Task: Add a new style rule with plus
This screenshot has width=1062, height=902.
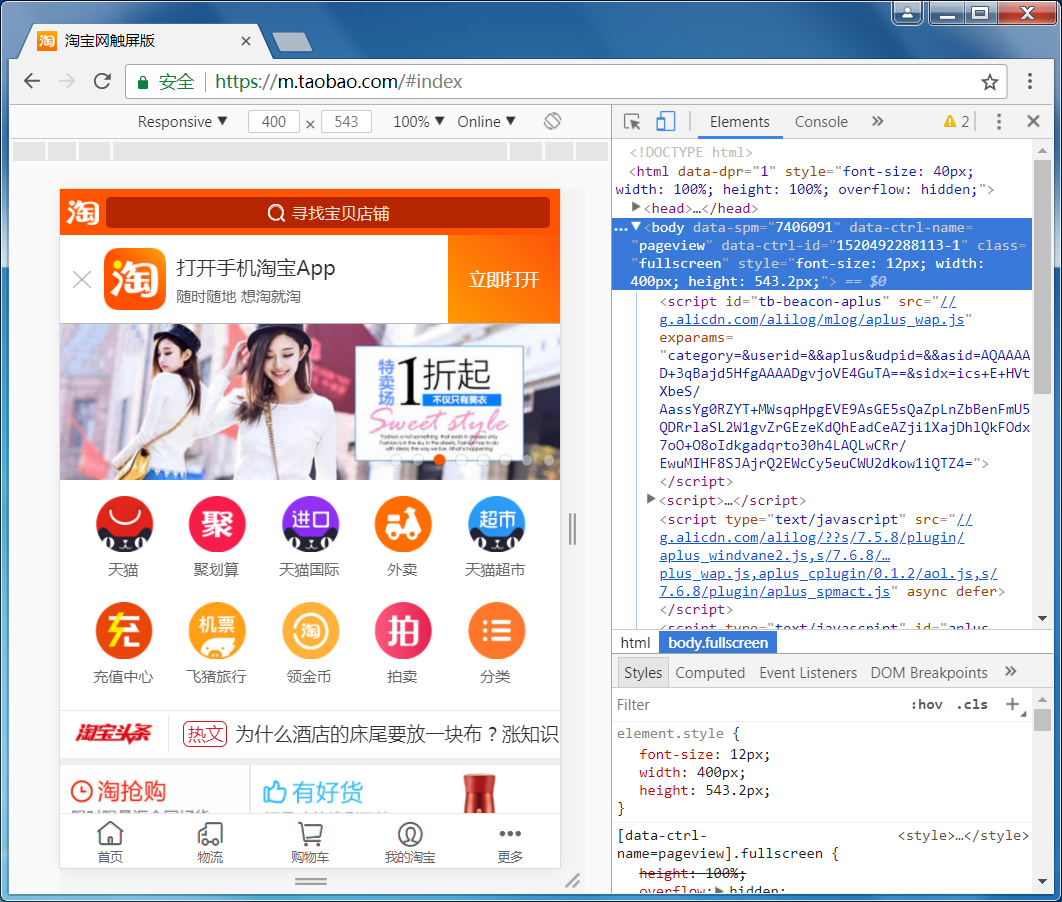Action: [x=1013, y=704]
